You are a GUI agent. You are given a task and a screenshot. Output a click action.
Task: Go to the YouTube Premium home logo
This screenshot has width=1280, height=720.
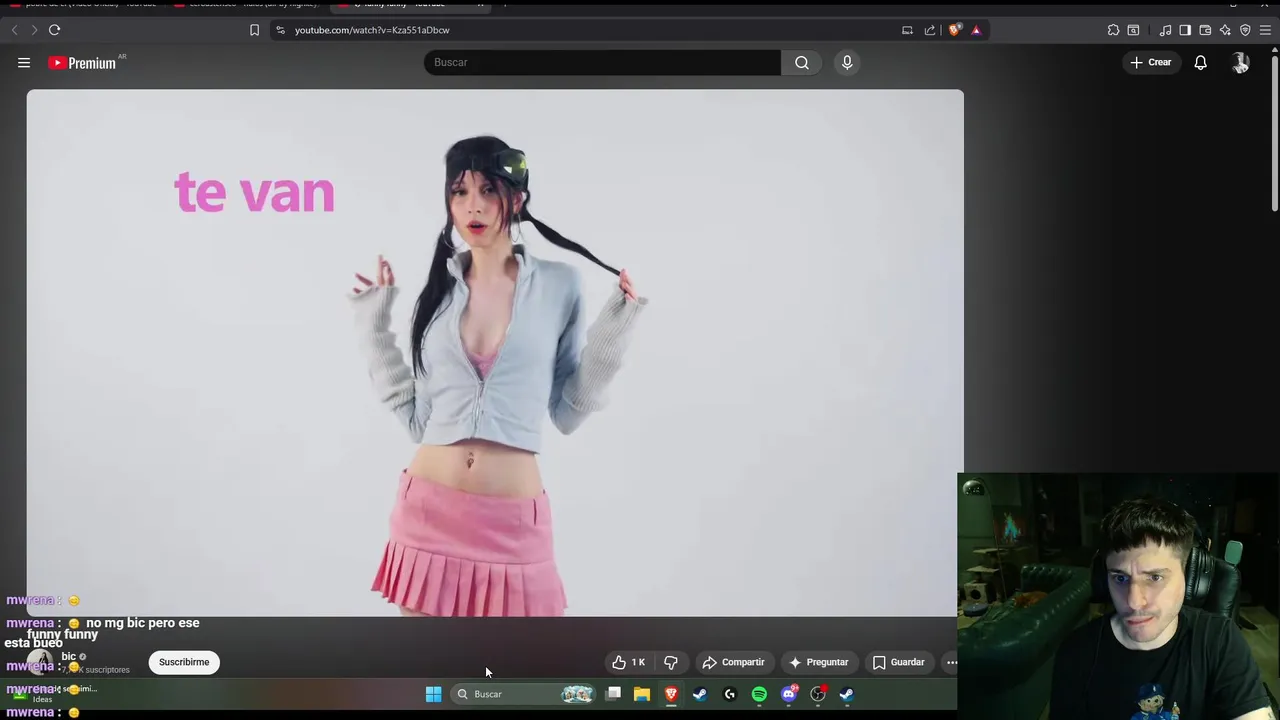click(82, 62)
